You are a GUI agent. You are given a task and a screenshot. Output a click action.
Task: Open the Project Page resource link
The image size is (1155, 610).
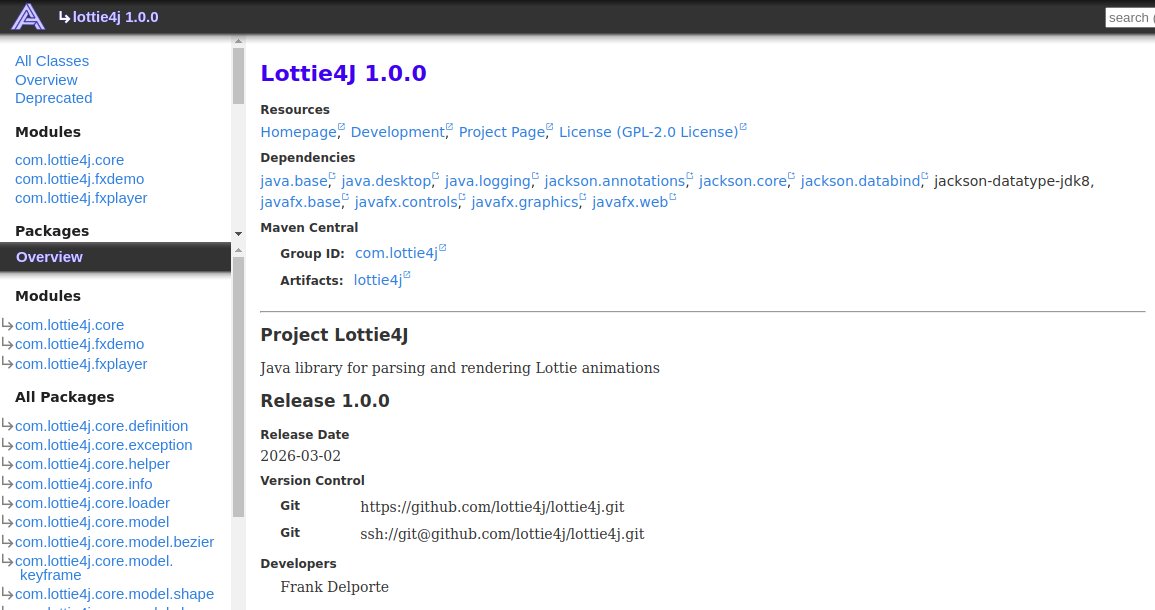(502, 132)
